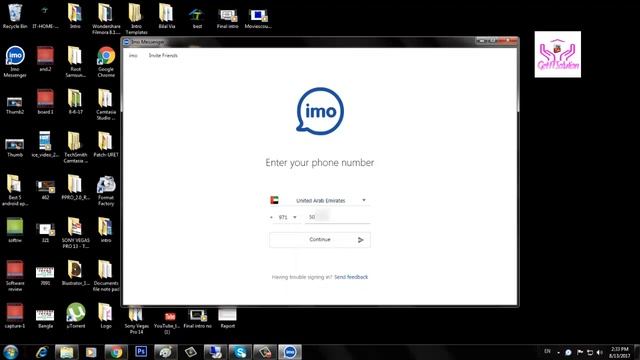This screenshot has height=360, width=640.
Task: Open the TechSmith Camtasia desktop folder
Action: pyautogui.click(x=76, y=147)
